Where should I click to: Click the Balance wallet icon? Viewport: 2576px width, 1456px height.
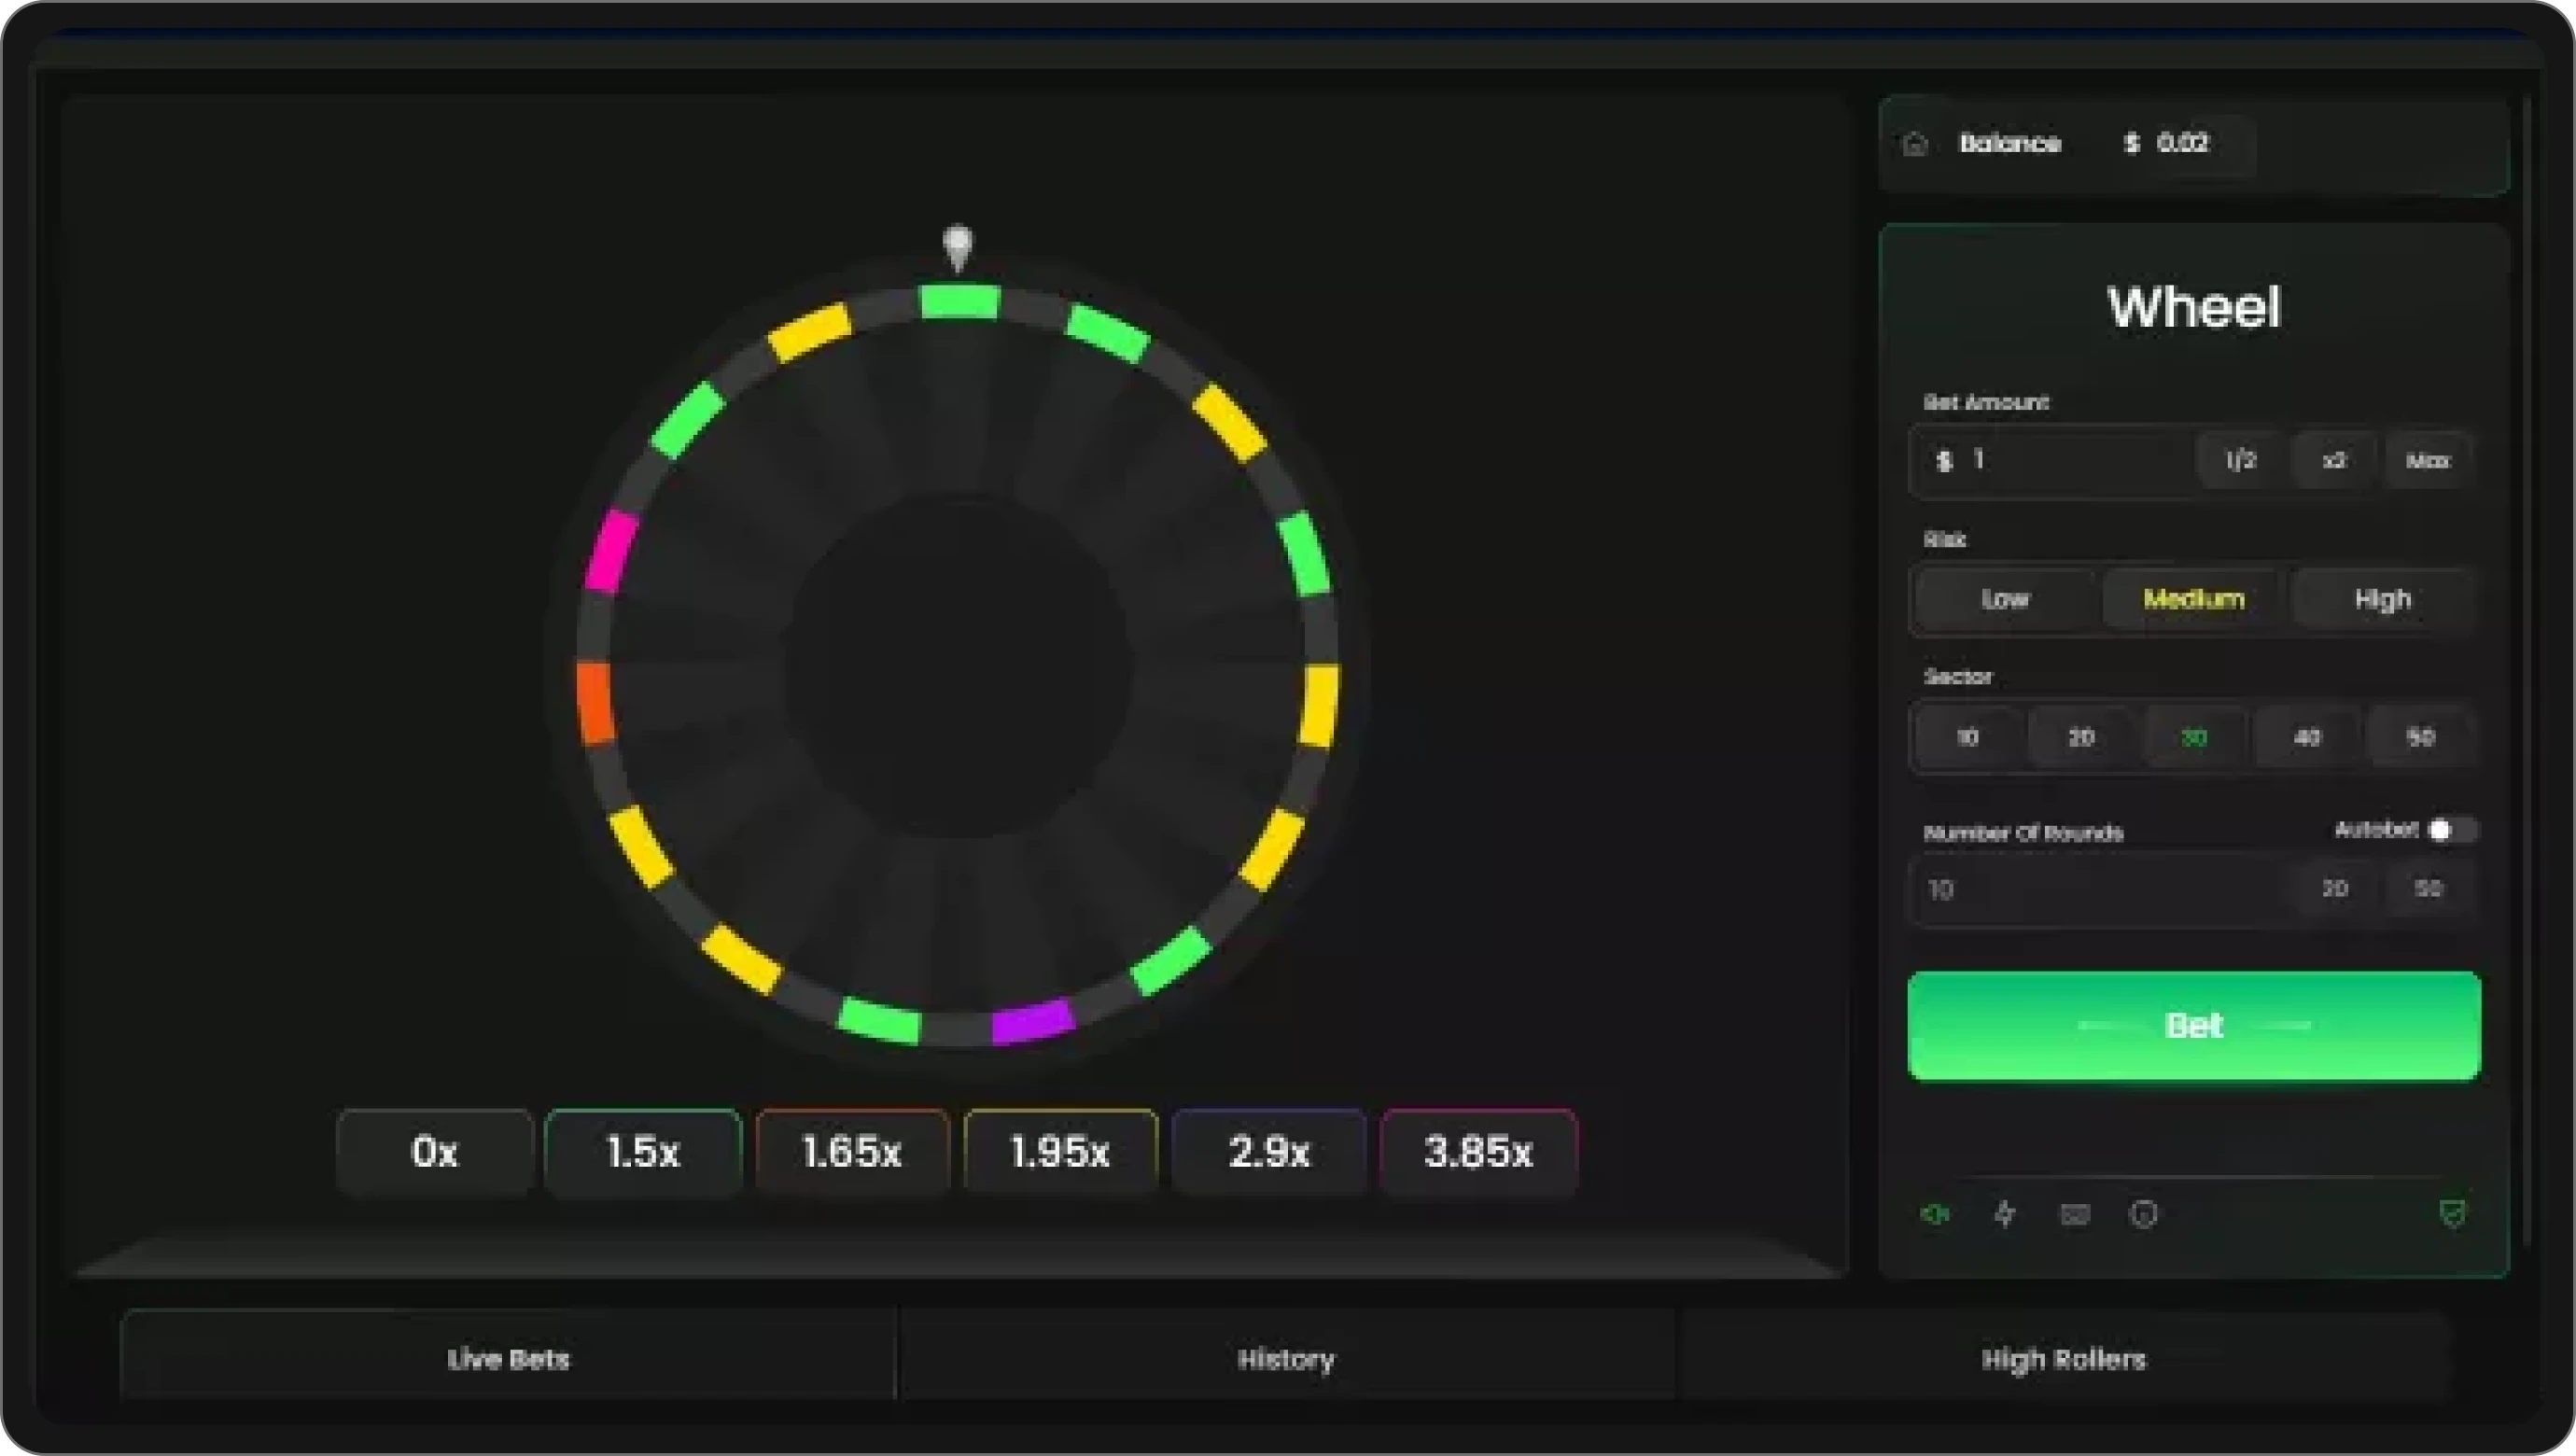tap(1916, 143)
